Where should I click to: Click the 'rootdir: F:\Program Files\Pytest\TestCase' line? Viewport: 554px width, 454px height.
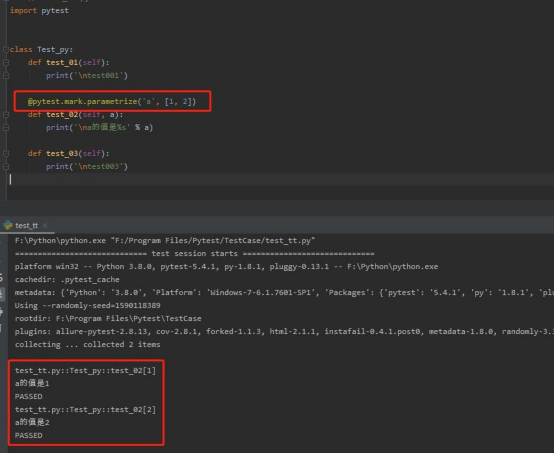click(108, 318)
